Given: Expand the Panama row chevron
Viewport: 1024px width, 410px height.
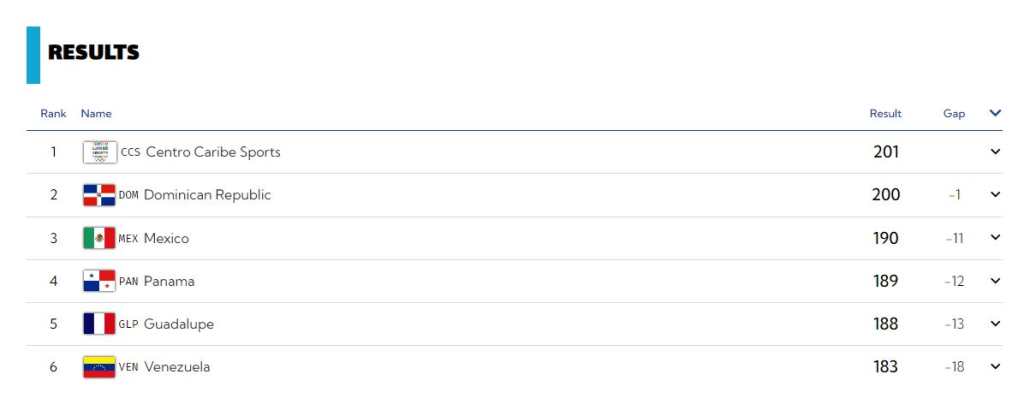Looking at the screenshot, I should coord(995,281).
